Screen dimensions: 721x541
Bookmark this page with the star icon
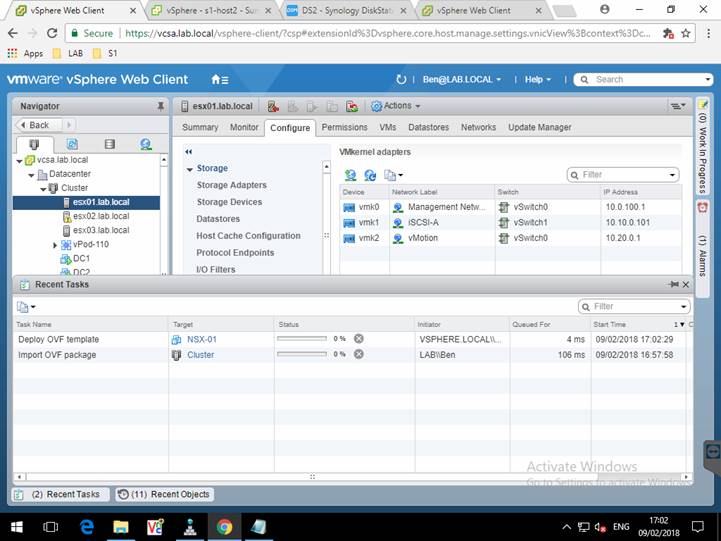(x=686, y=33)
